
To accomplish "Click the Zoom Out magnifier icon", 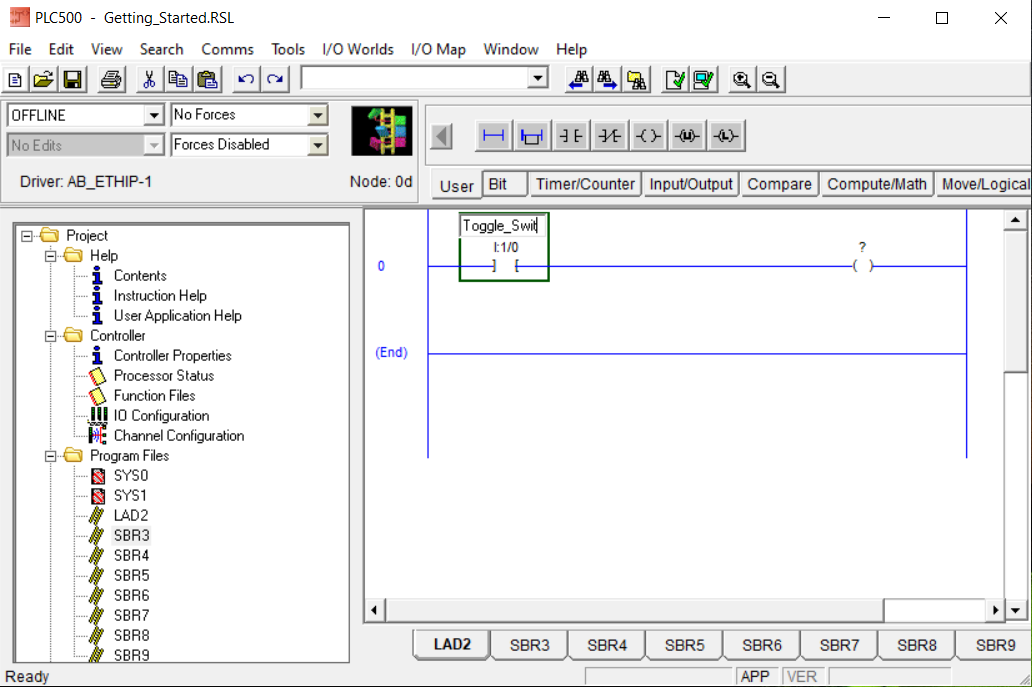I will point(771,80).
